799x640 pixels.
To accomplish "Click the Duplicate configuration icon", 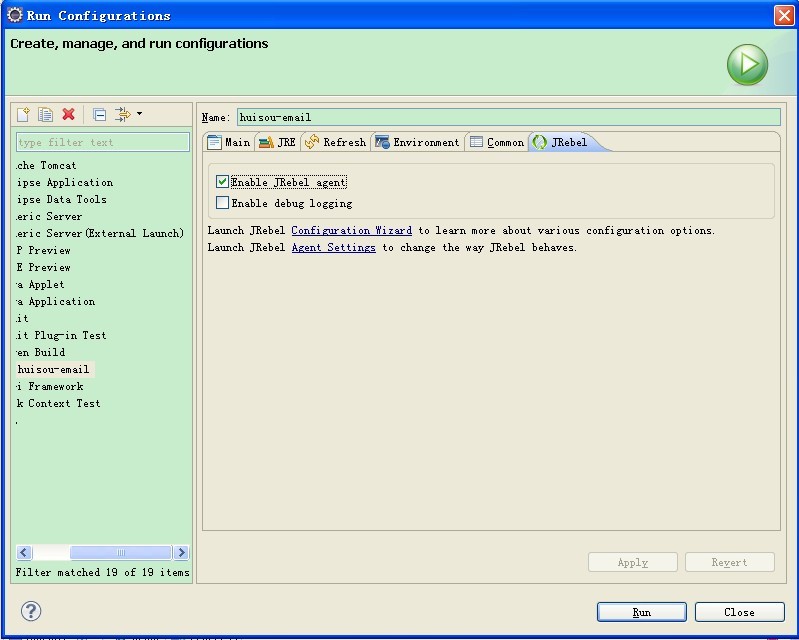I will pos(45,114).
